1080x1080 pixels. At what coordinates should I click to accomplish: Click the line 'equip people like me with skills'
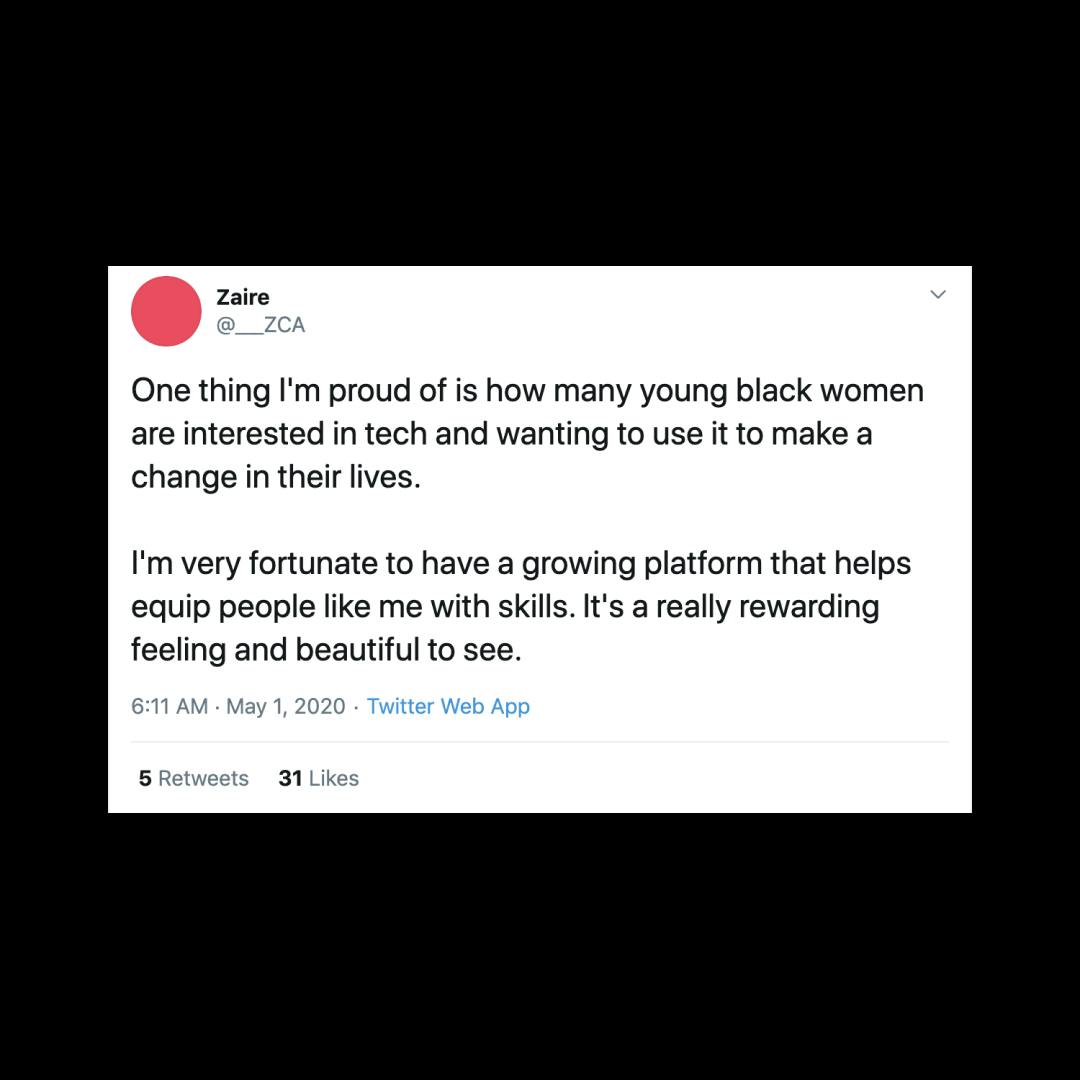(x=505, y=607)
